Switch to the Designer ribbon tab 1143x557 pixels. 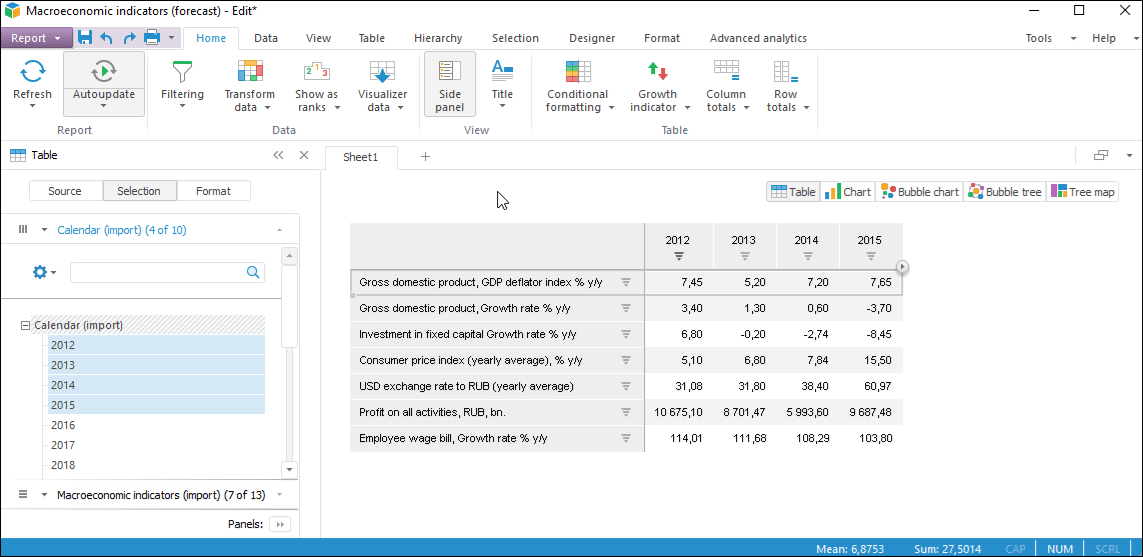592,38
